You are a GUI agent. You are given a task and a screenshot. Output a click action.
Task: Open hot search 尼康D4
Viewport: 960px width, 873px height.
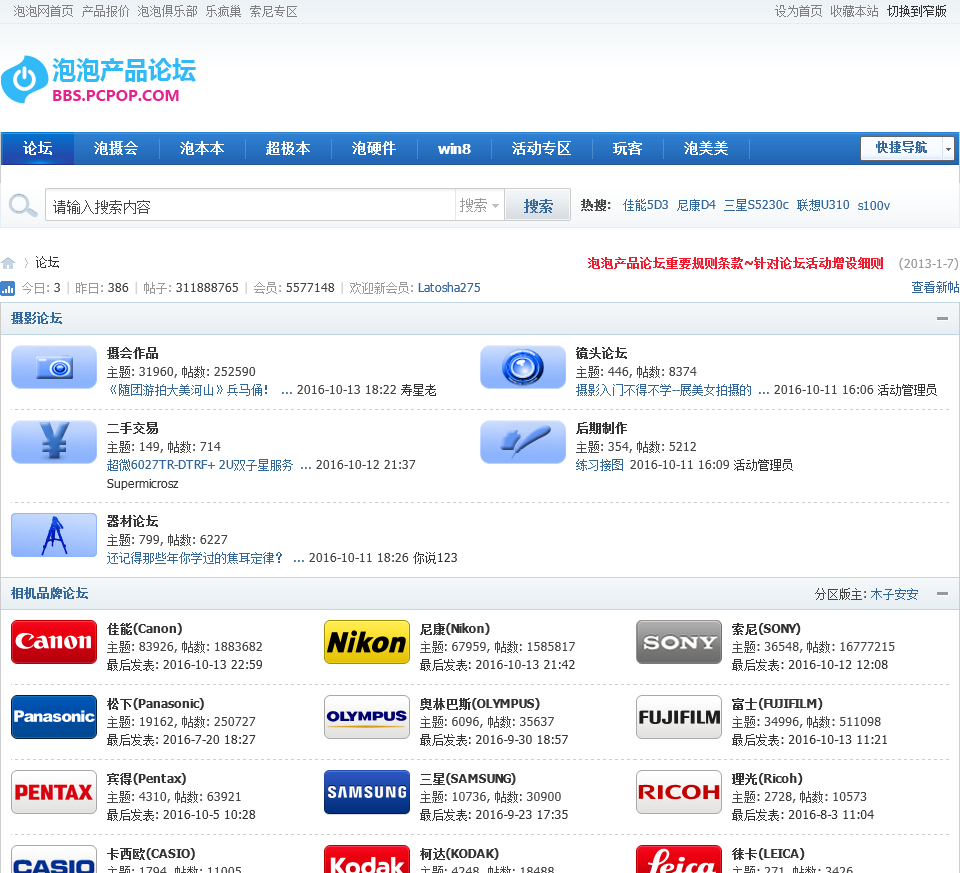coord(696,205)
